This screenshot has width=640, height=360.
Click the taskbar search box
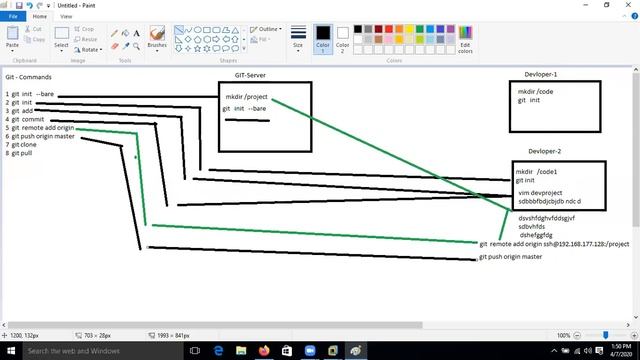[x=102, y=351]
